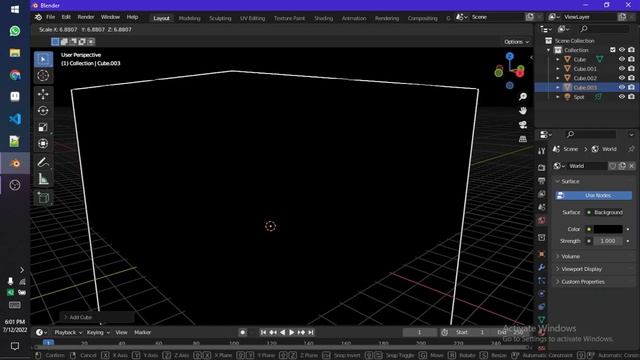Open the Render properties tab icon

pos(542,167)
